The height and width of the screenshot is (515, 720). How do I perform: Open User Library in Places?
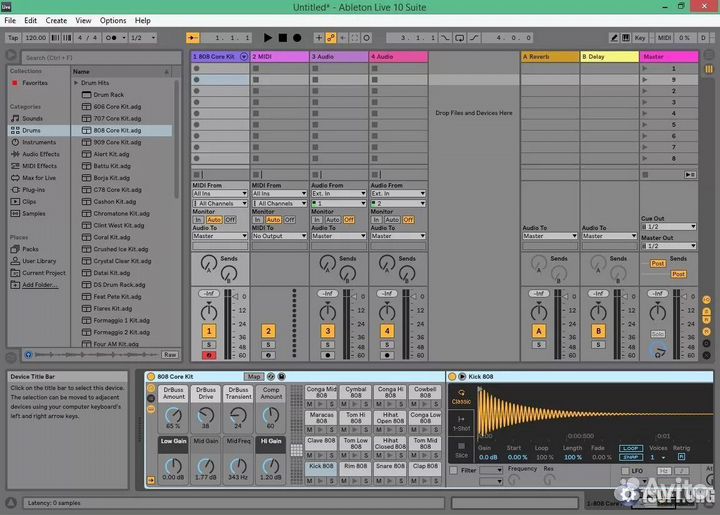point(39,261)
